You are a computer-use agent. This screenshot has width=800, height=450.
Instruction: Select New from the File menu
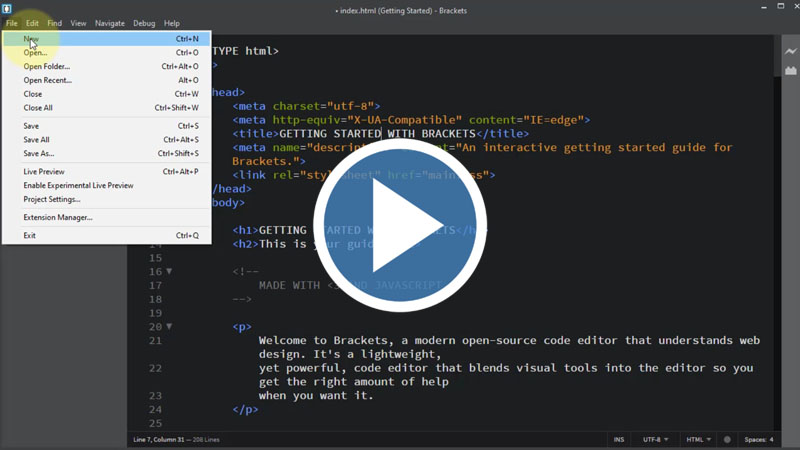coord(31,39)
